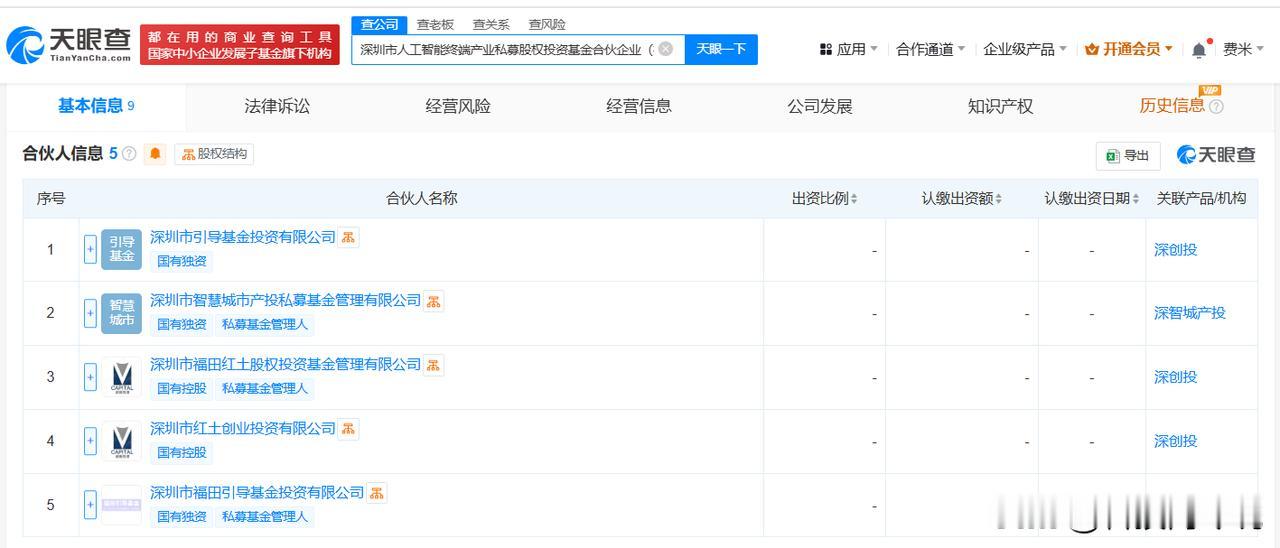1280x548 pixels.
Task: Open 深圳市福田引导基金投资有限公司 link
Action: pos(257,493)
